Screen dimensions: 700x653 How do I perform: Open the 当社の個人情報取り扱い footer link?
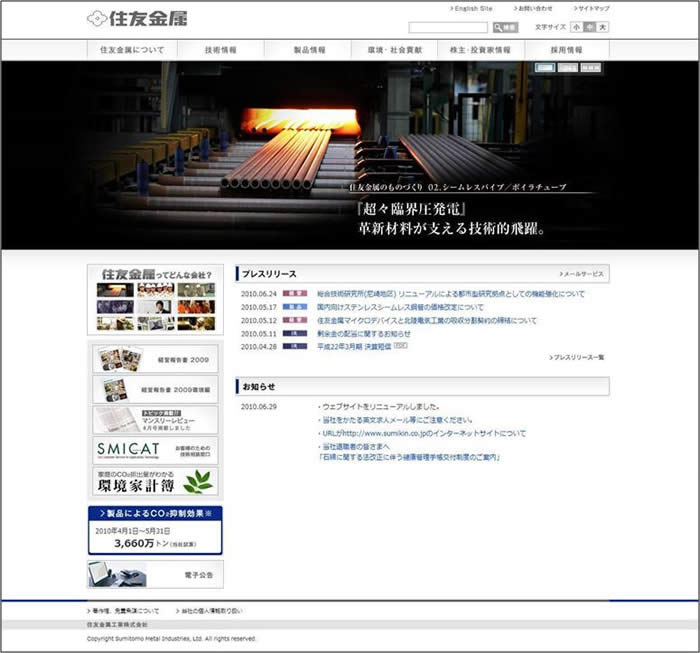[209, 611]
